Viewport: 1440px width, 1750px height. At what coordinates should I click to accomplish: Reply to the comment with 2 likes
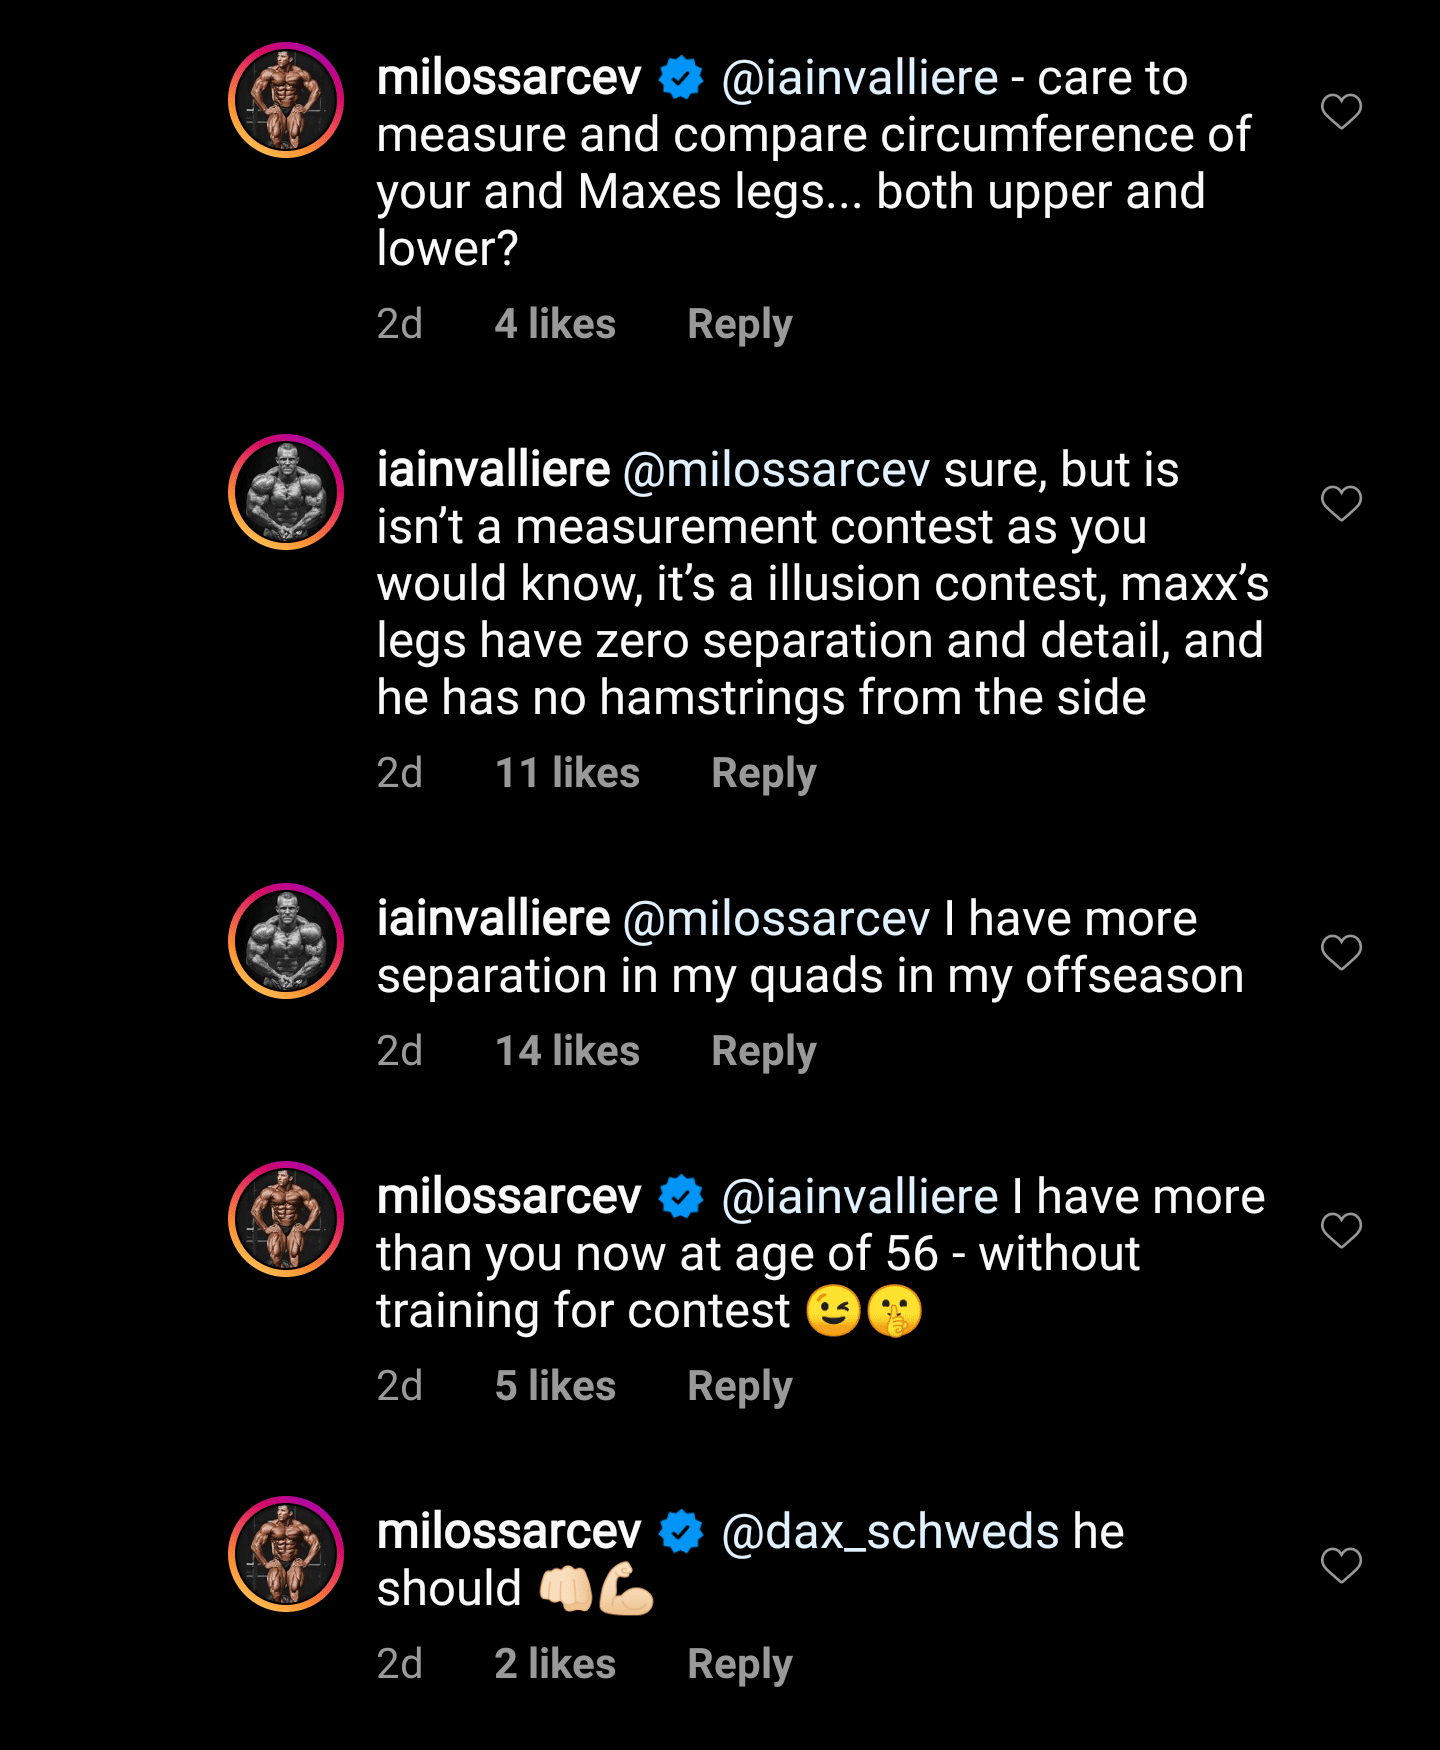pyautogui.click(x=739, y=1664)
